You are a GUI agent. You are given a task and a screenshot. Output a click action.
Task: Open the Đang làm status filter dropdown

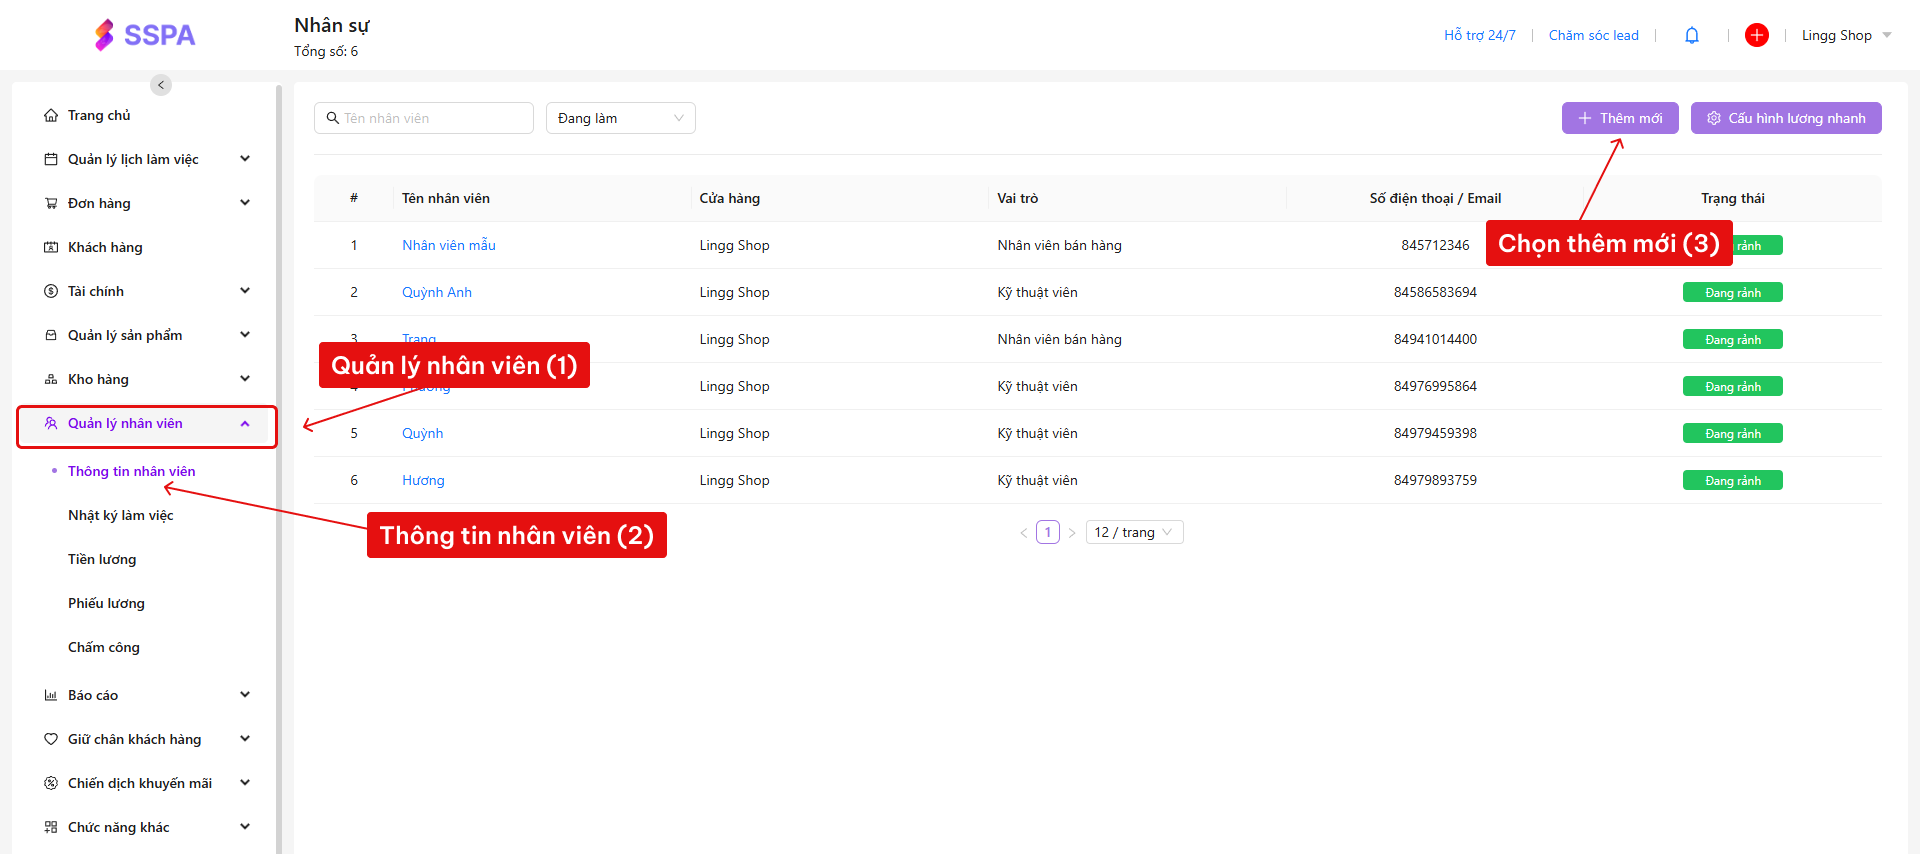pyautogui.click(x=621, y=118)
